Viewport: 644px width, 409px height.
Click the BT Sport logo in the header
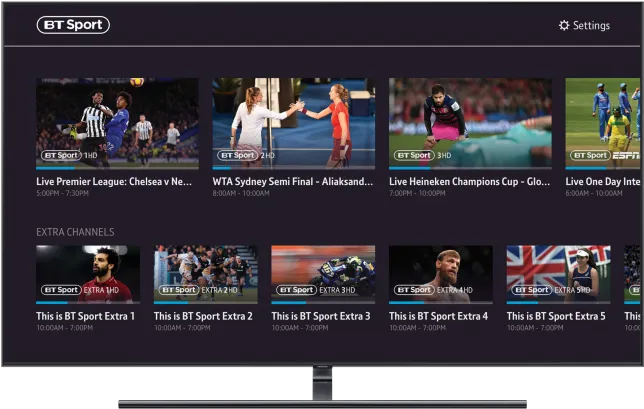point(73,25)
